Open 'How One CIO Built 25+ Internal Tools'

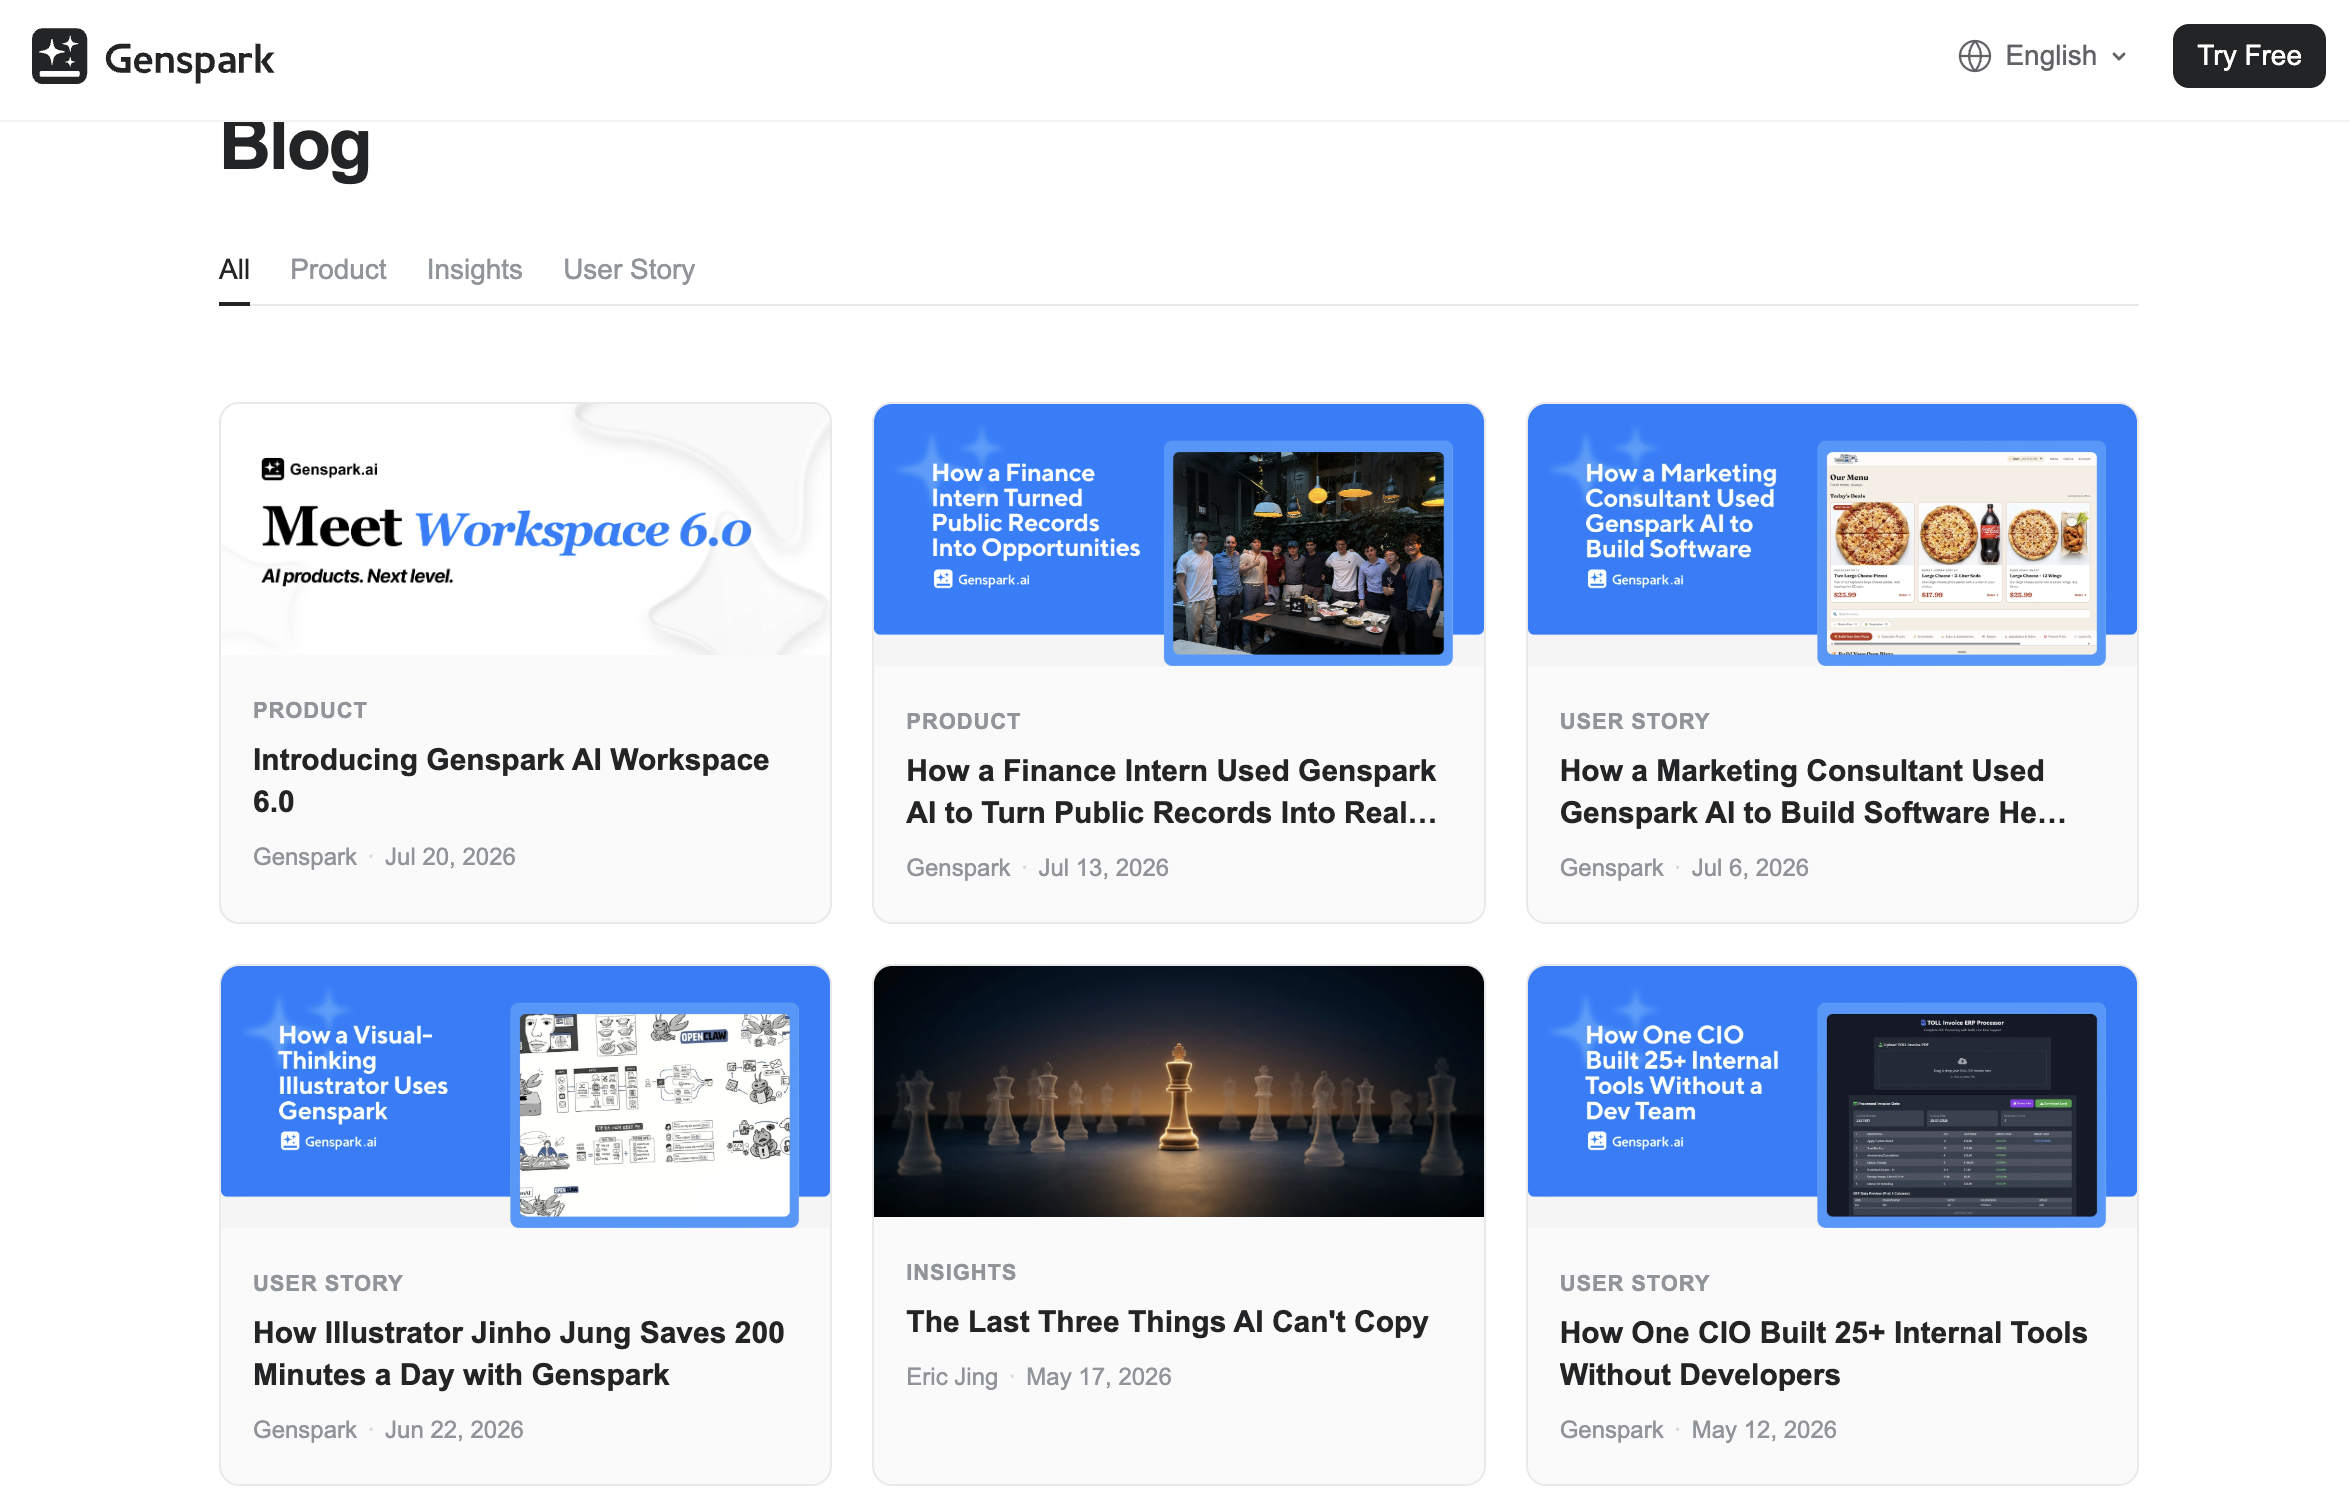coord(1823,1353)
